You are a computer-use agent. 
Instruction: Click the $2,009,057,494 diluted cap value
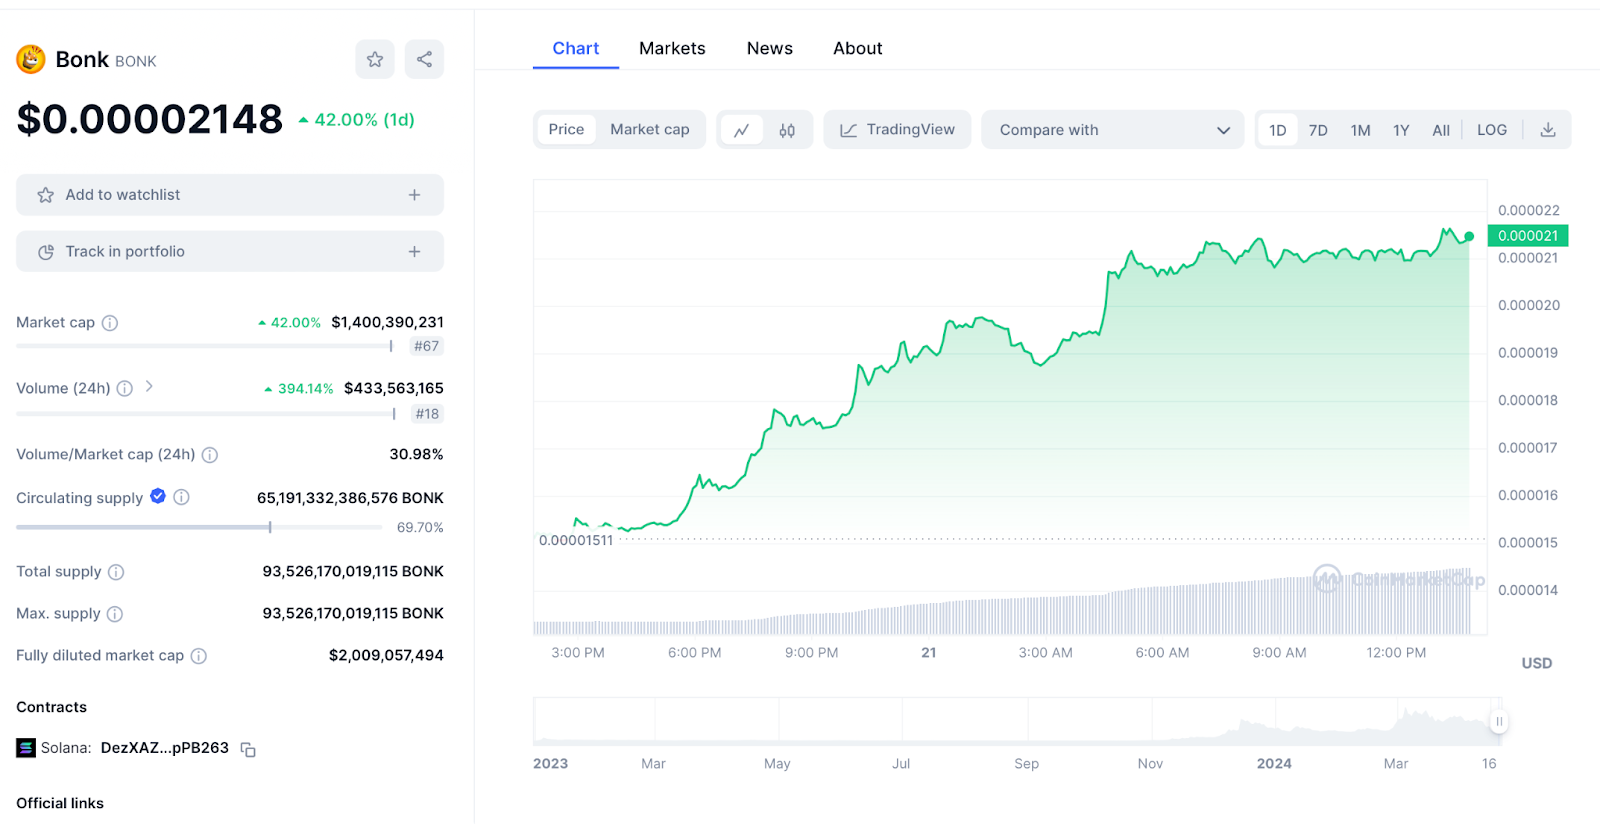(386, 655)
